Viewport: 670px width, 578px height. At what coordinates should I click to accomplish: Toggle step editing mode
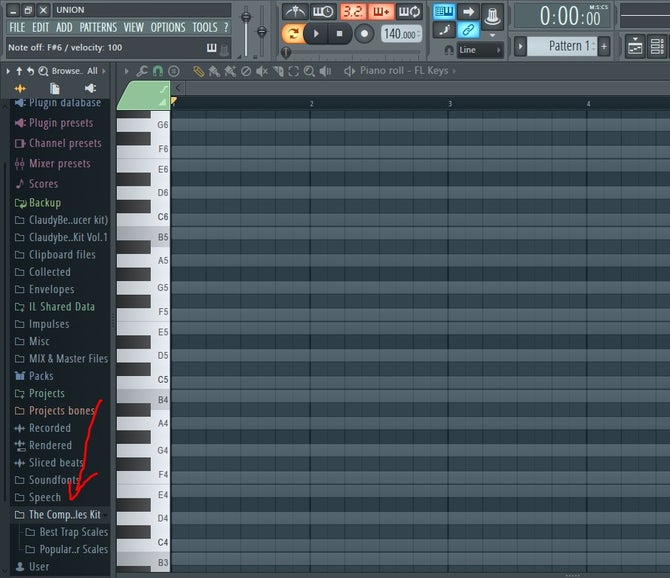pos(444,30)
